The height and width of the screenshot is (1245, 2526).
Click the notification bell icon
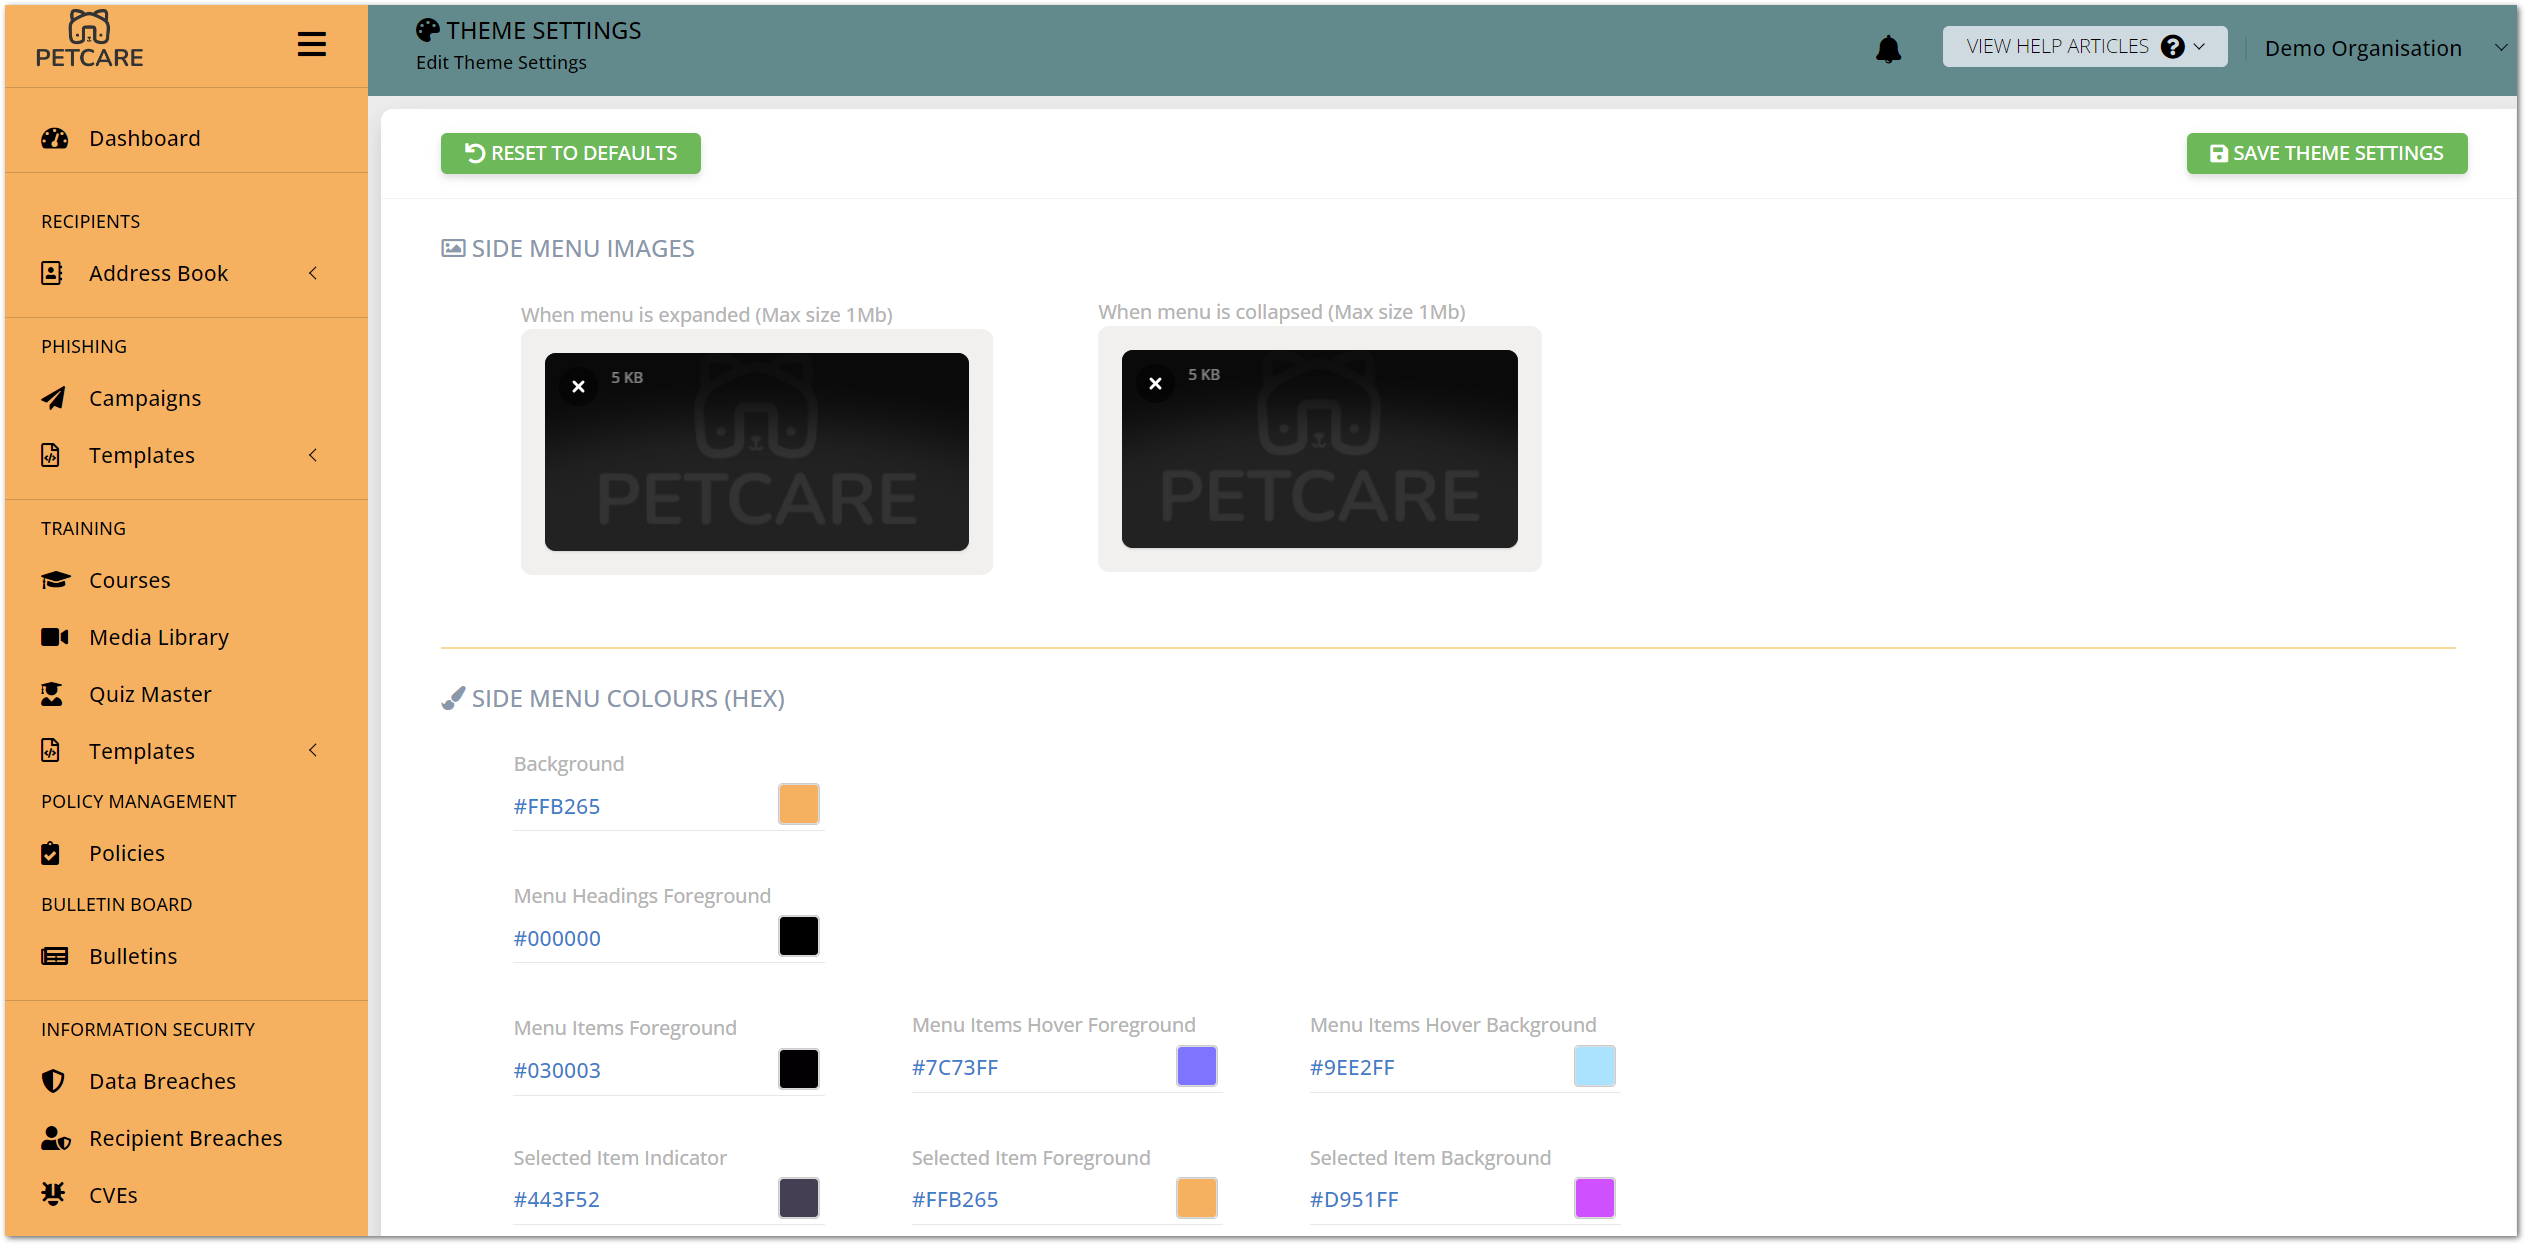(1888, 48)
